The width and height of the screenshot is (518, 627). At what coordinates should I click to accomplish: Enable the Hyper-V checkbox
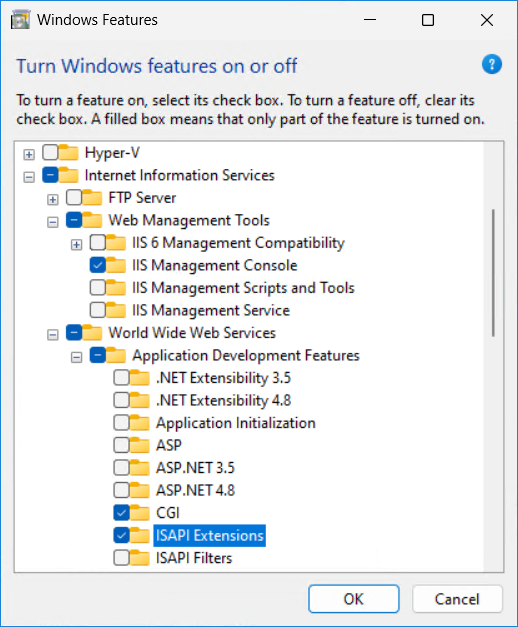[x=50, y=152]
